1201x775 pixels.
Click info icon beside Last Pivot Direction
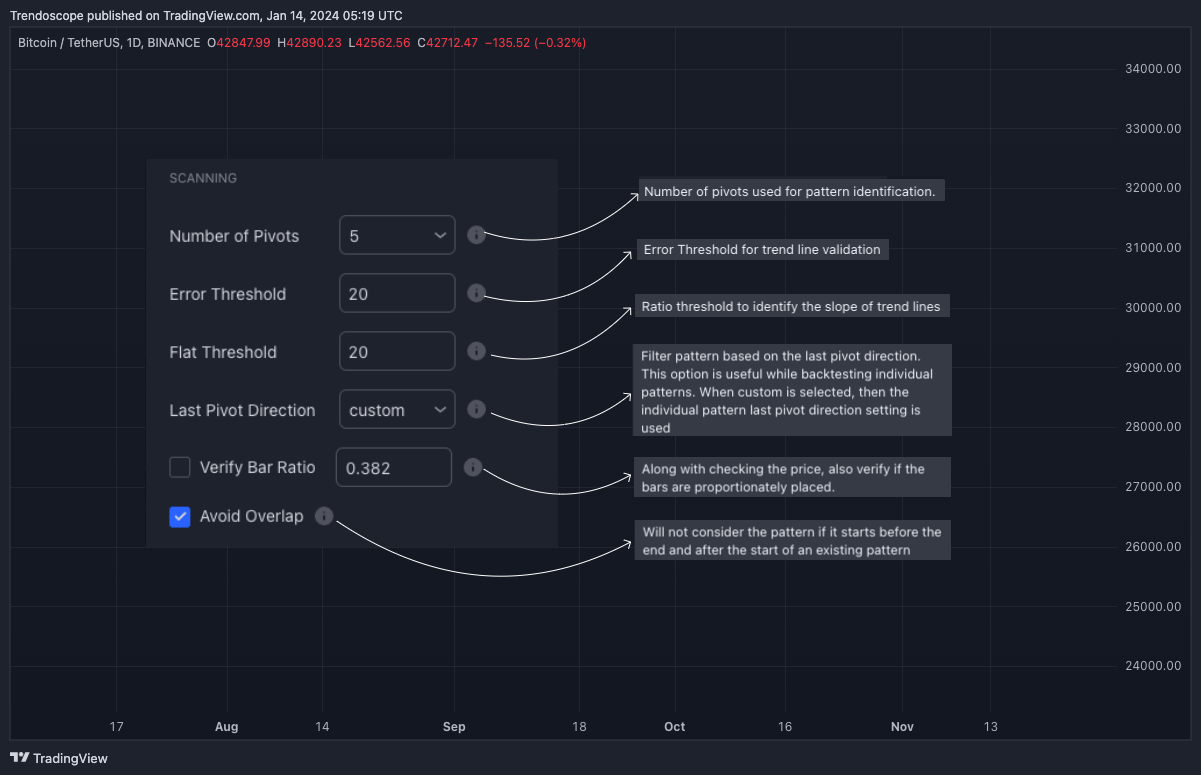click(x=477, y=409)
